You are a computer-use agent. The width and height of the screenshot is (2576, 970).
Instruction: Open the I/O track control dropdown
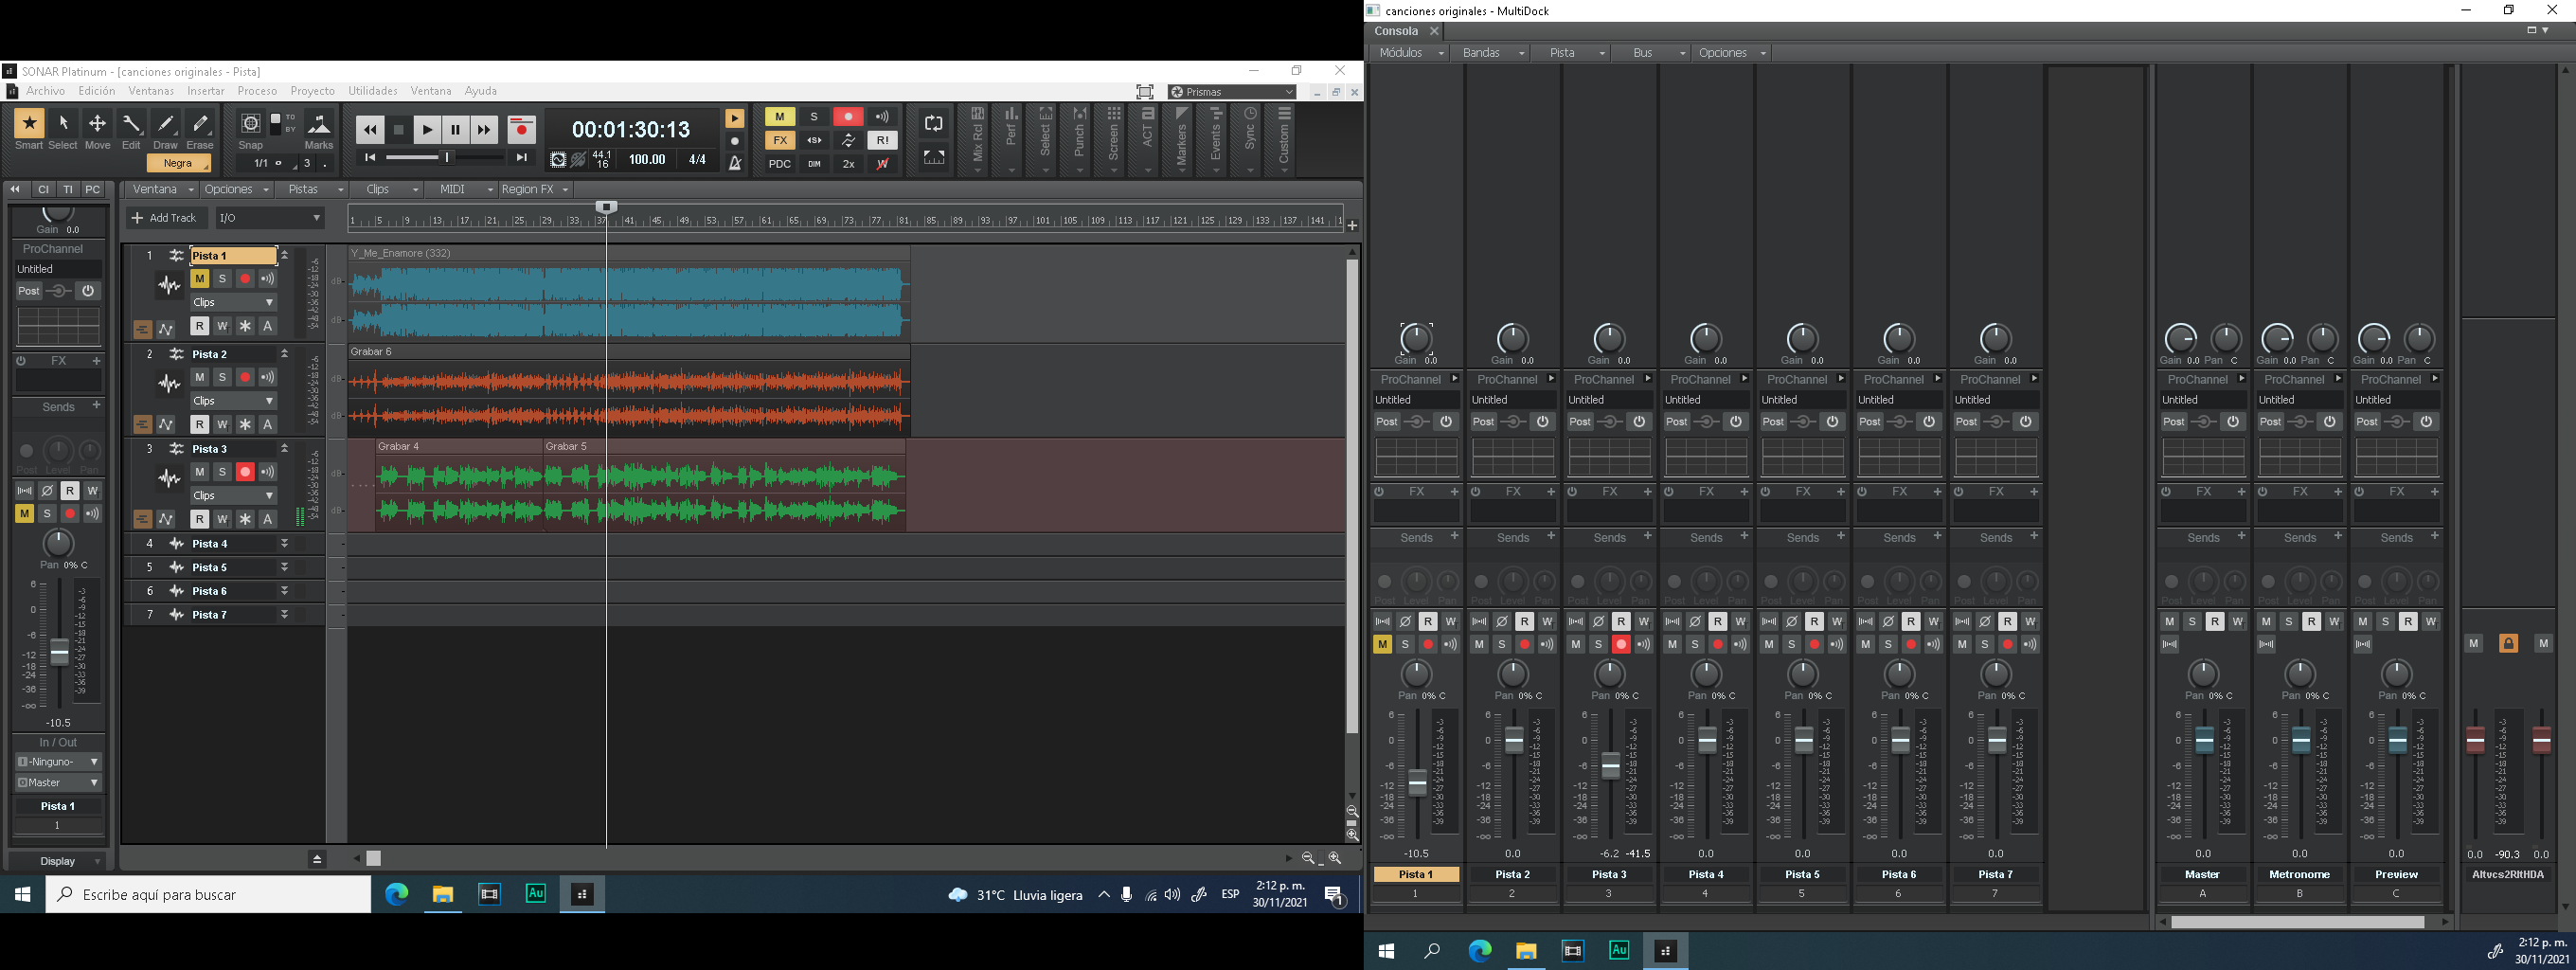270,218
